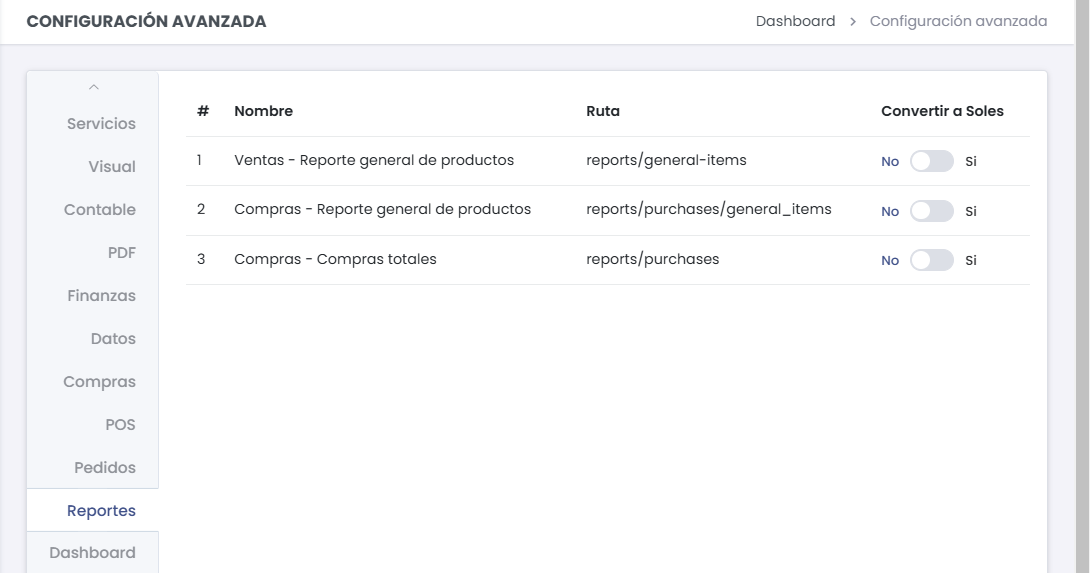This screenshot has width=1090, height=573.
Task: Enable Soles conversion for Compras general products
Action: [932, 211]
